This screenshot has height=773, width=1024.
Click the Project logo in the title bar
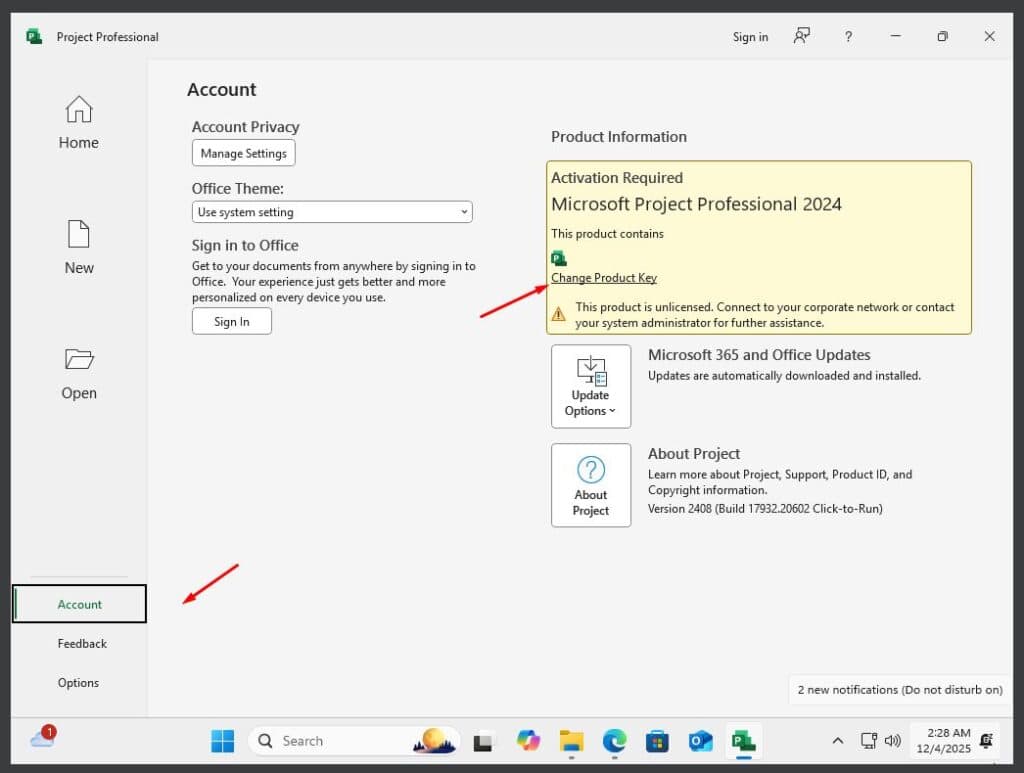[x=33, y=36]
